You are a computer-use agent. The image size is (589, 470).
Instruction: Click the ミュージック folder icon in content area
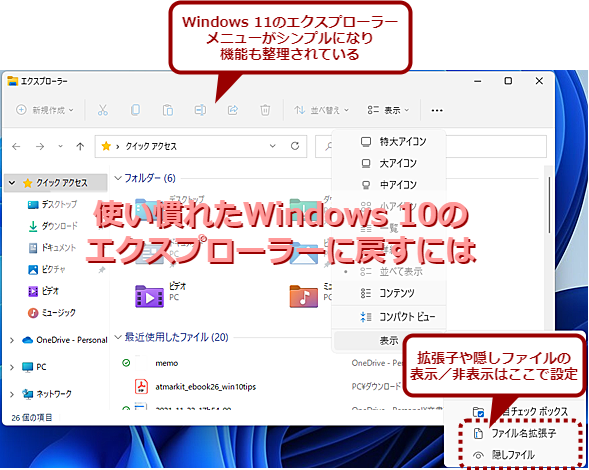(304, 296)
